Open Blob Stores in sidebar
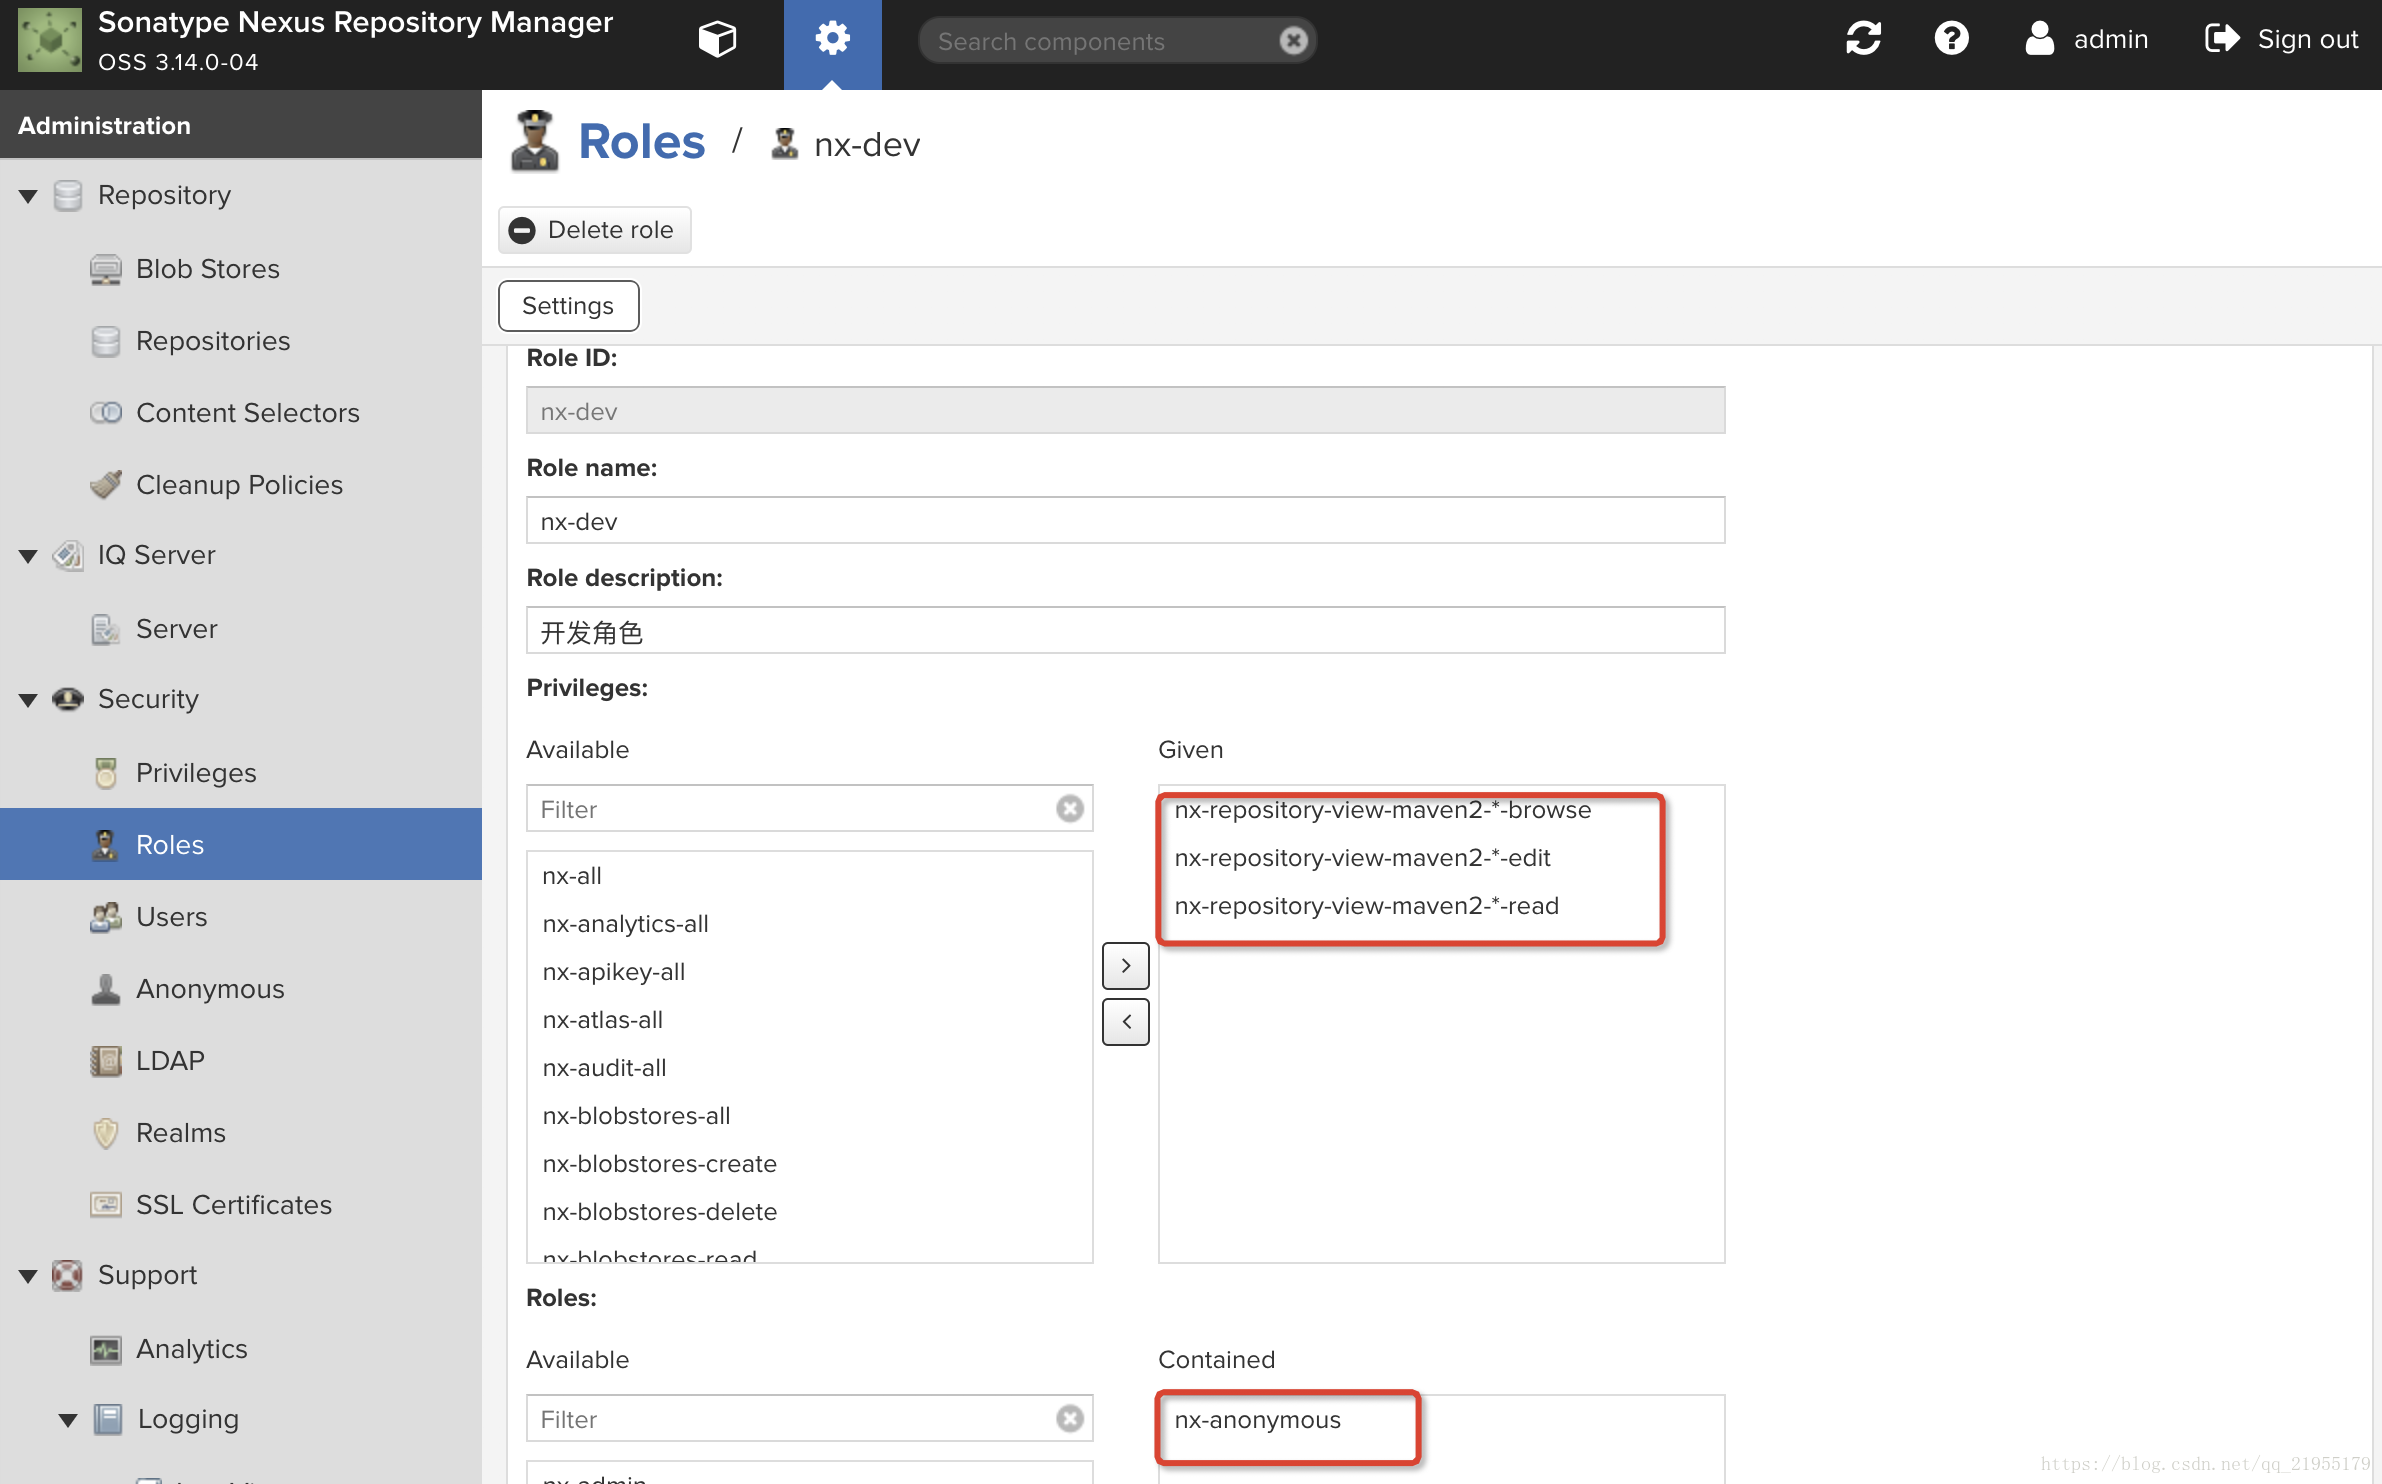 (207, 269)
